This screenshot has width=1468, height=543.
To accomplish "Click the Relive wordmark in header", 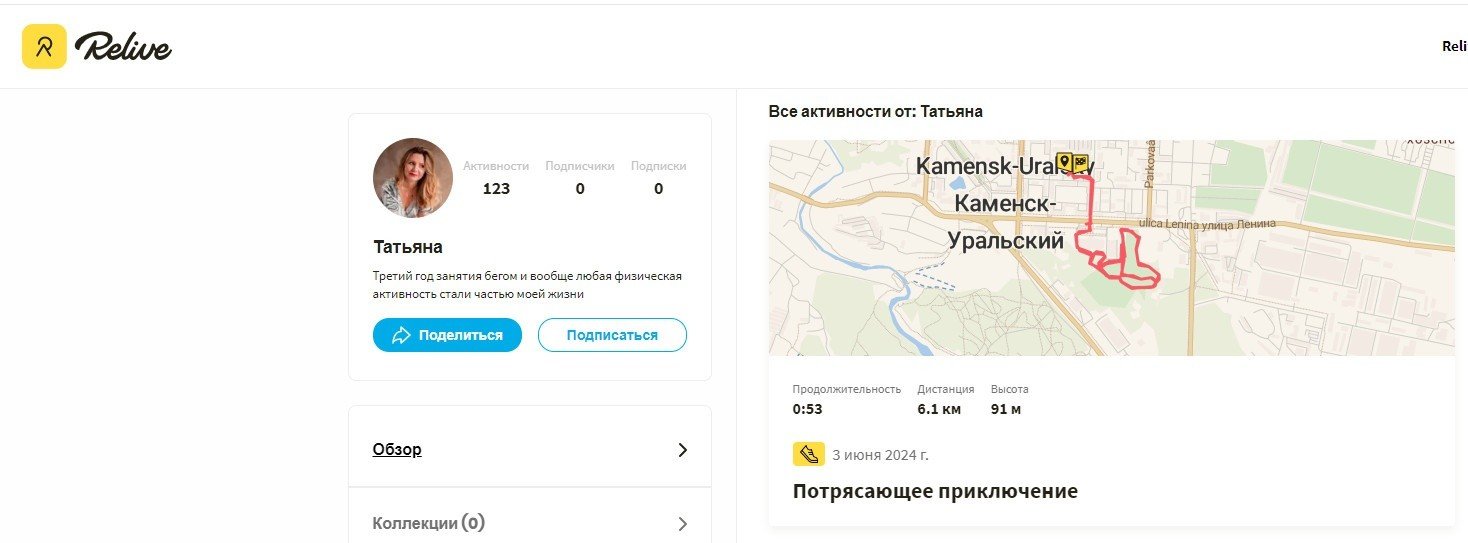I will (124, 47).
